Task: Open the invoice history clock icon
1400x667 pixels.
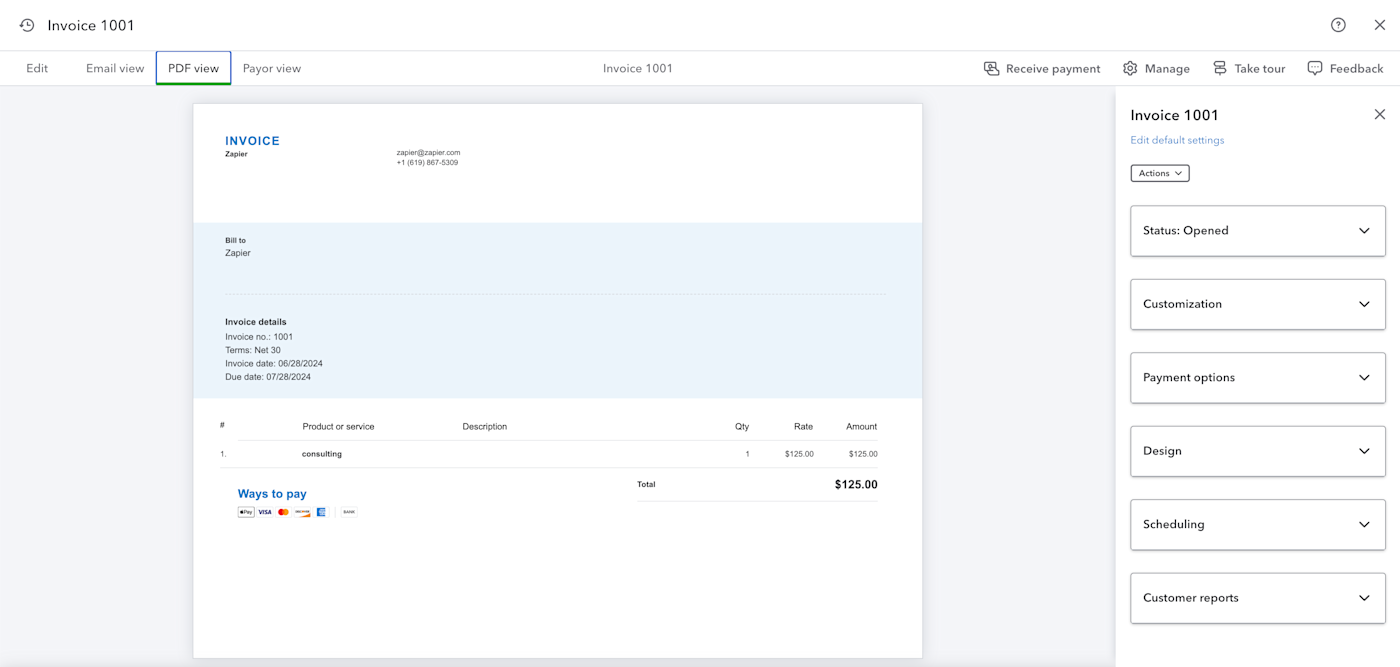Action: click(27, 25)
